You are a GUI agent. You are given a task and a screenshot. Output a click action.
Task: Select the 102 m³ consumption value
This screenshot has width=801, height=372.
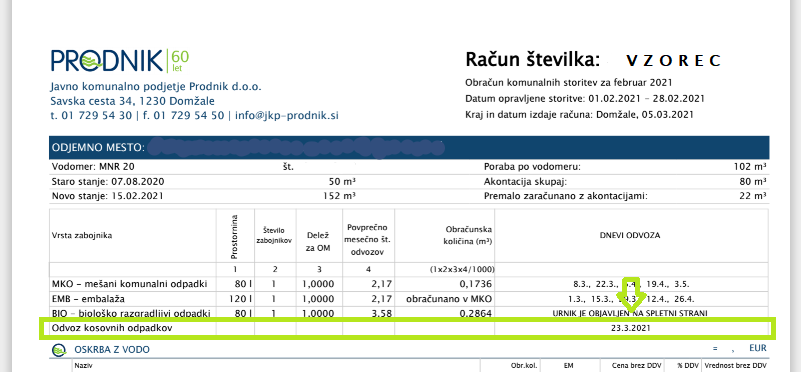point(749,167)
